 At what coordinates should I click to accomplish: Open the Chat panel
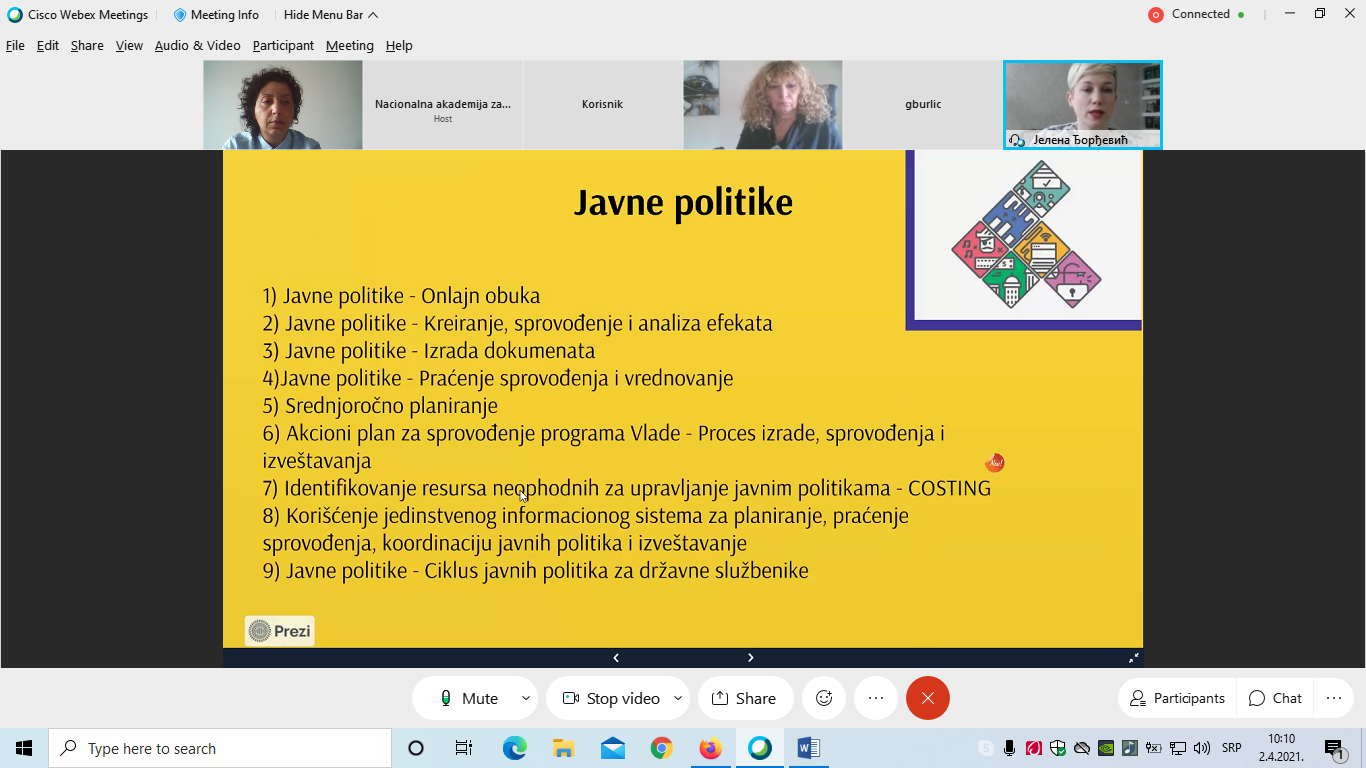point(1275,698)
